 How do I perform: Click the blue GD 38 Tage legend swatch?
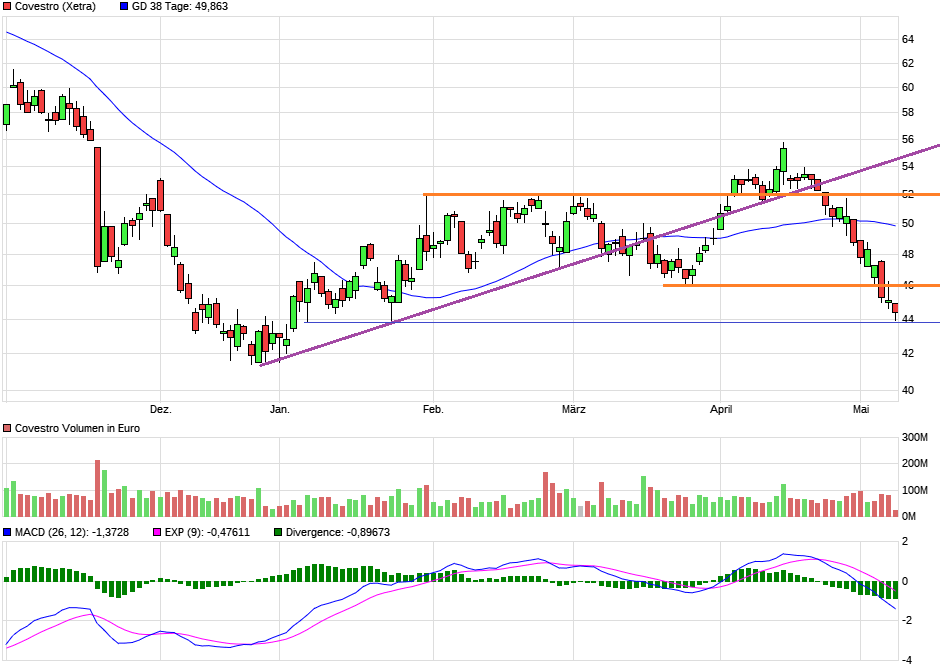[124, 7]
